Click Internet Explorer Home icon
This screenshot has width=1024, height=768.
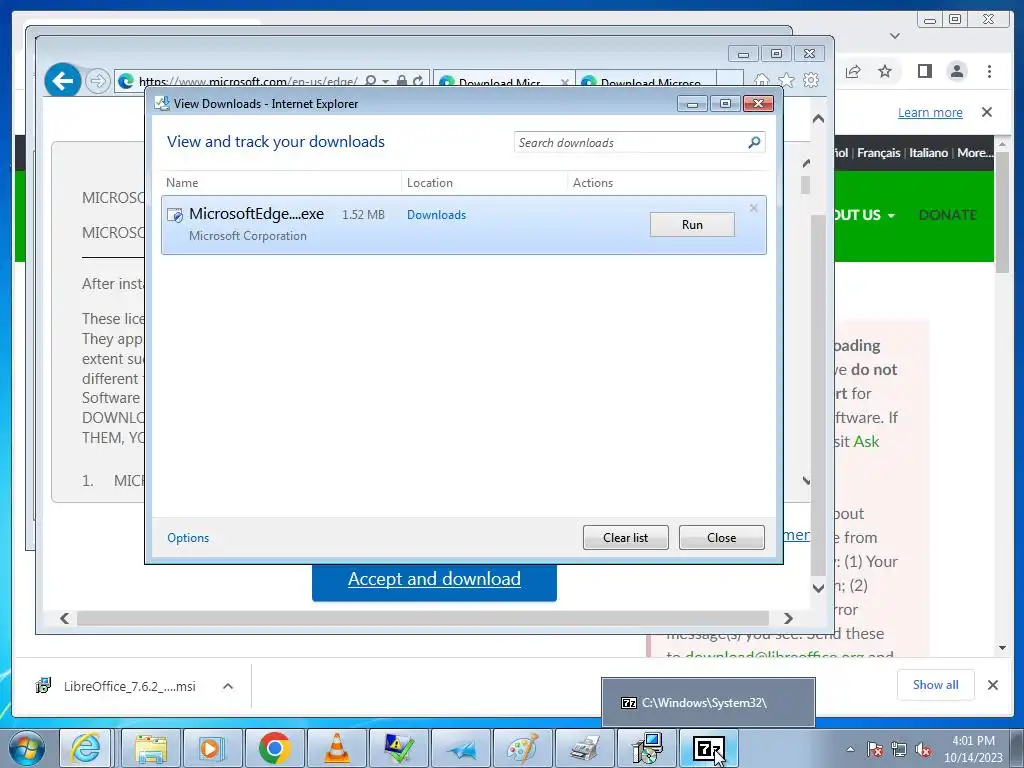pyautogui.click(x=761, y=80)
